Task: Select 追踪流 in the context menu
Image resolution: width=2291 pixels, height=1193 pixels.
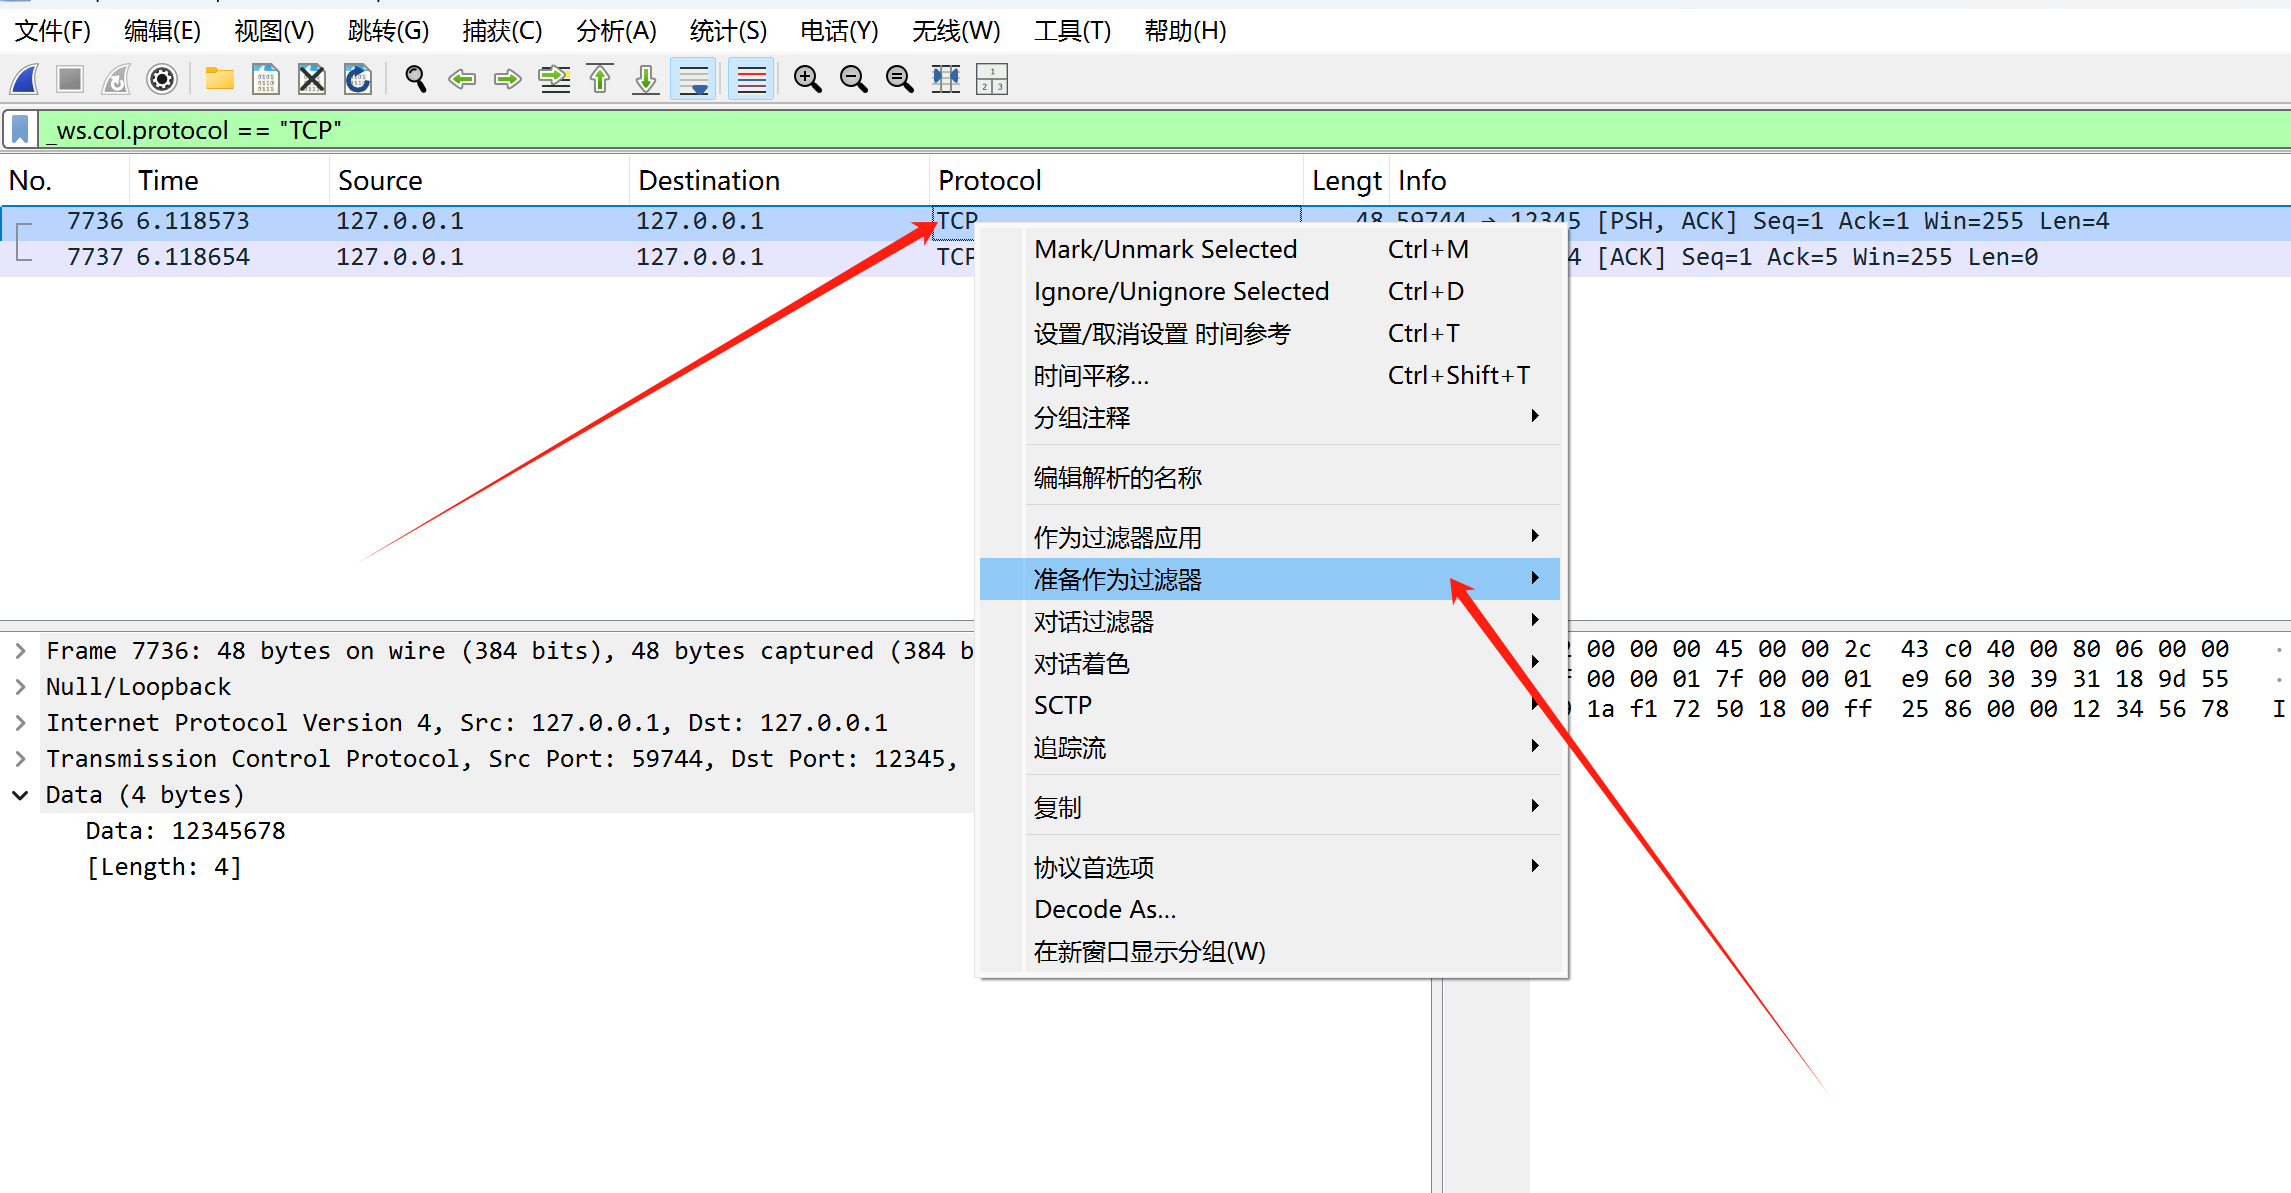Action: 1070,747
